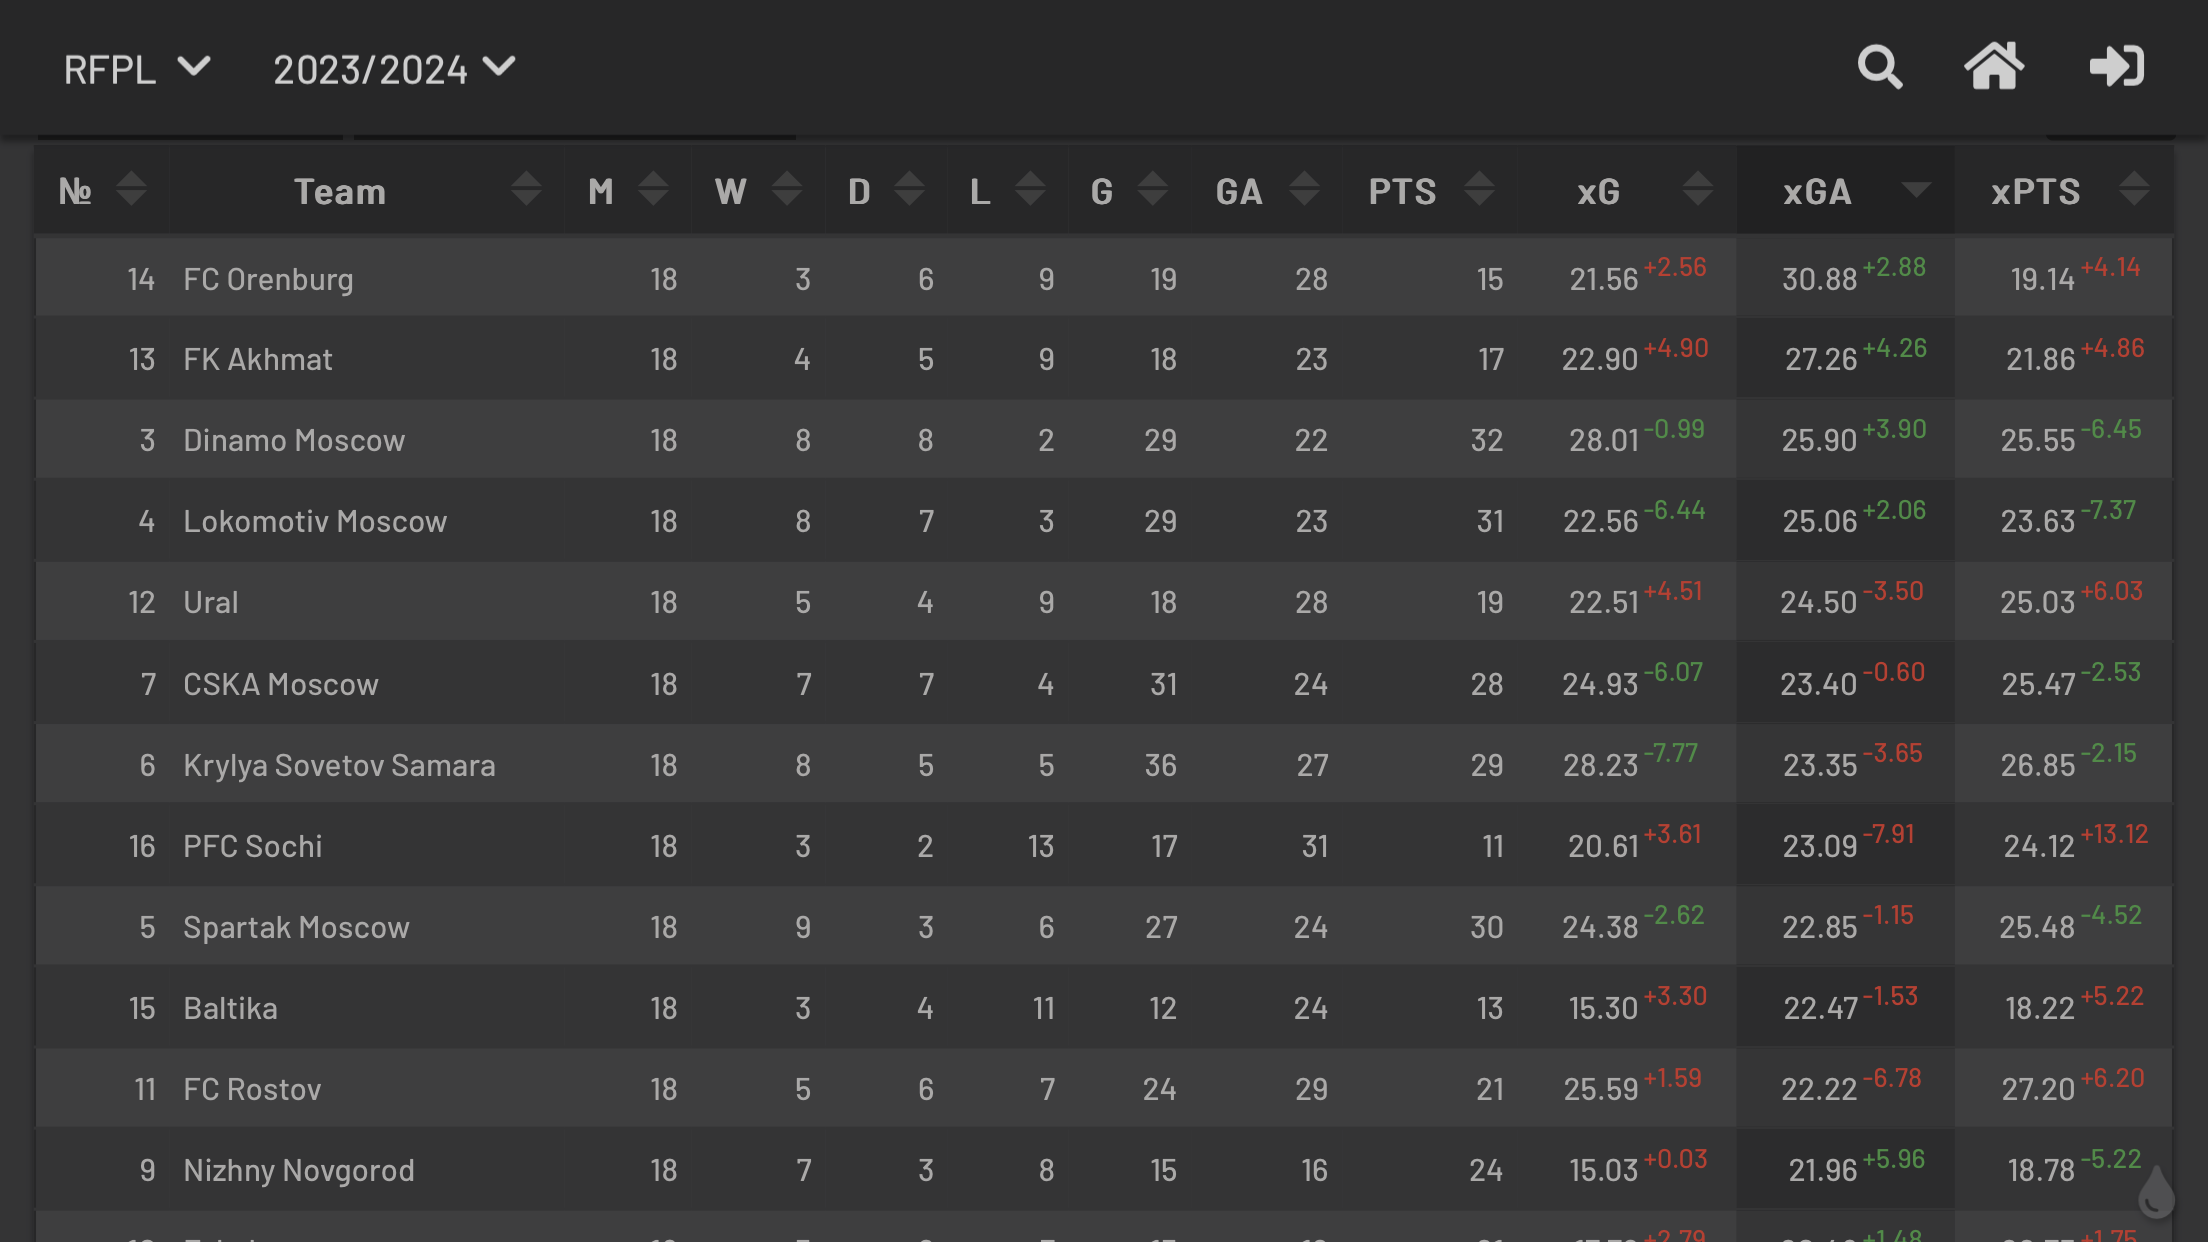2208x1242 pixels.
Task: Sort by Team name column arrows
Action: click(526, 190)
